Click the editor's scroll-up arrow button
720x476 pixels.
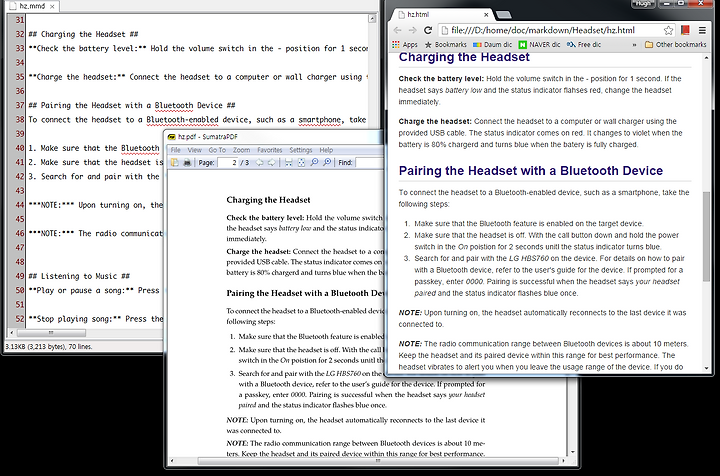372,19
